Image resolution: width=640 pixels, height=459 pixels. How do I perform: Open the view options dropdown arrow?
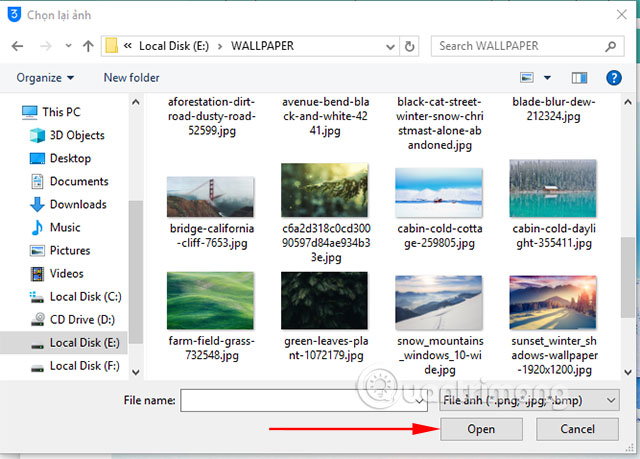point(547,78)
